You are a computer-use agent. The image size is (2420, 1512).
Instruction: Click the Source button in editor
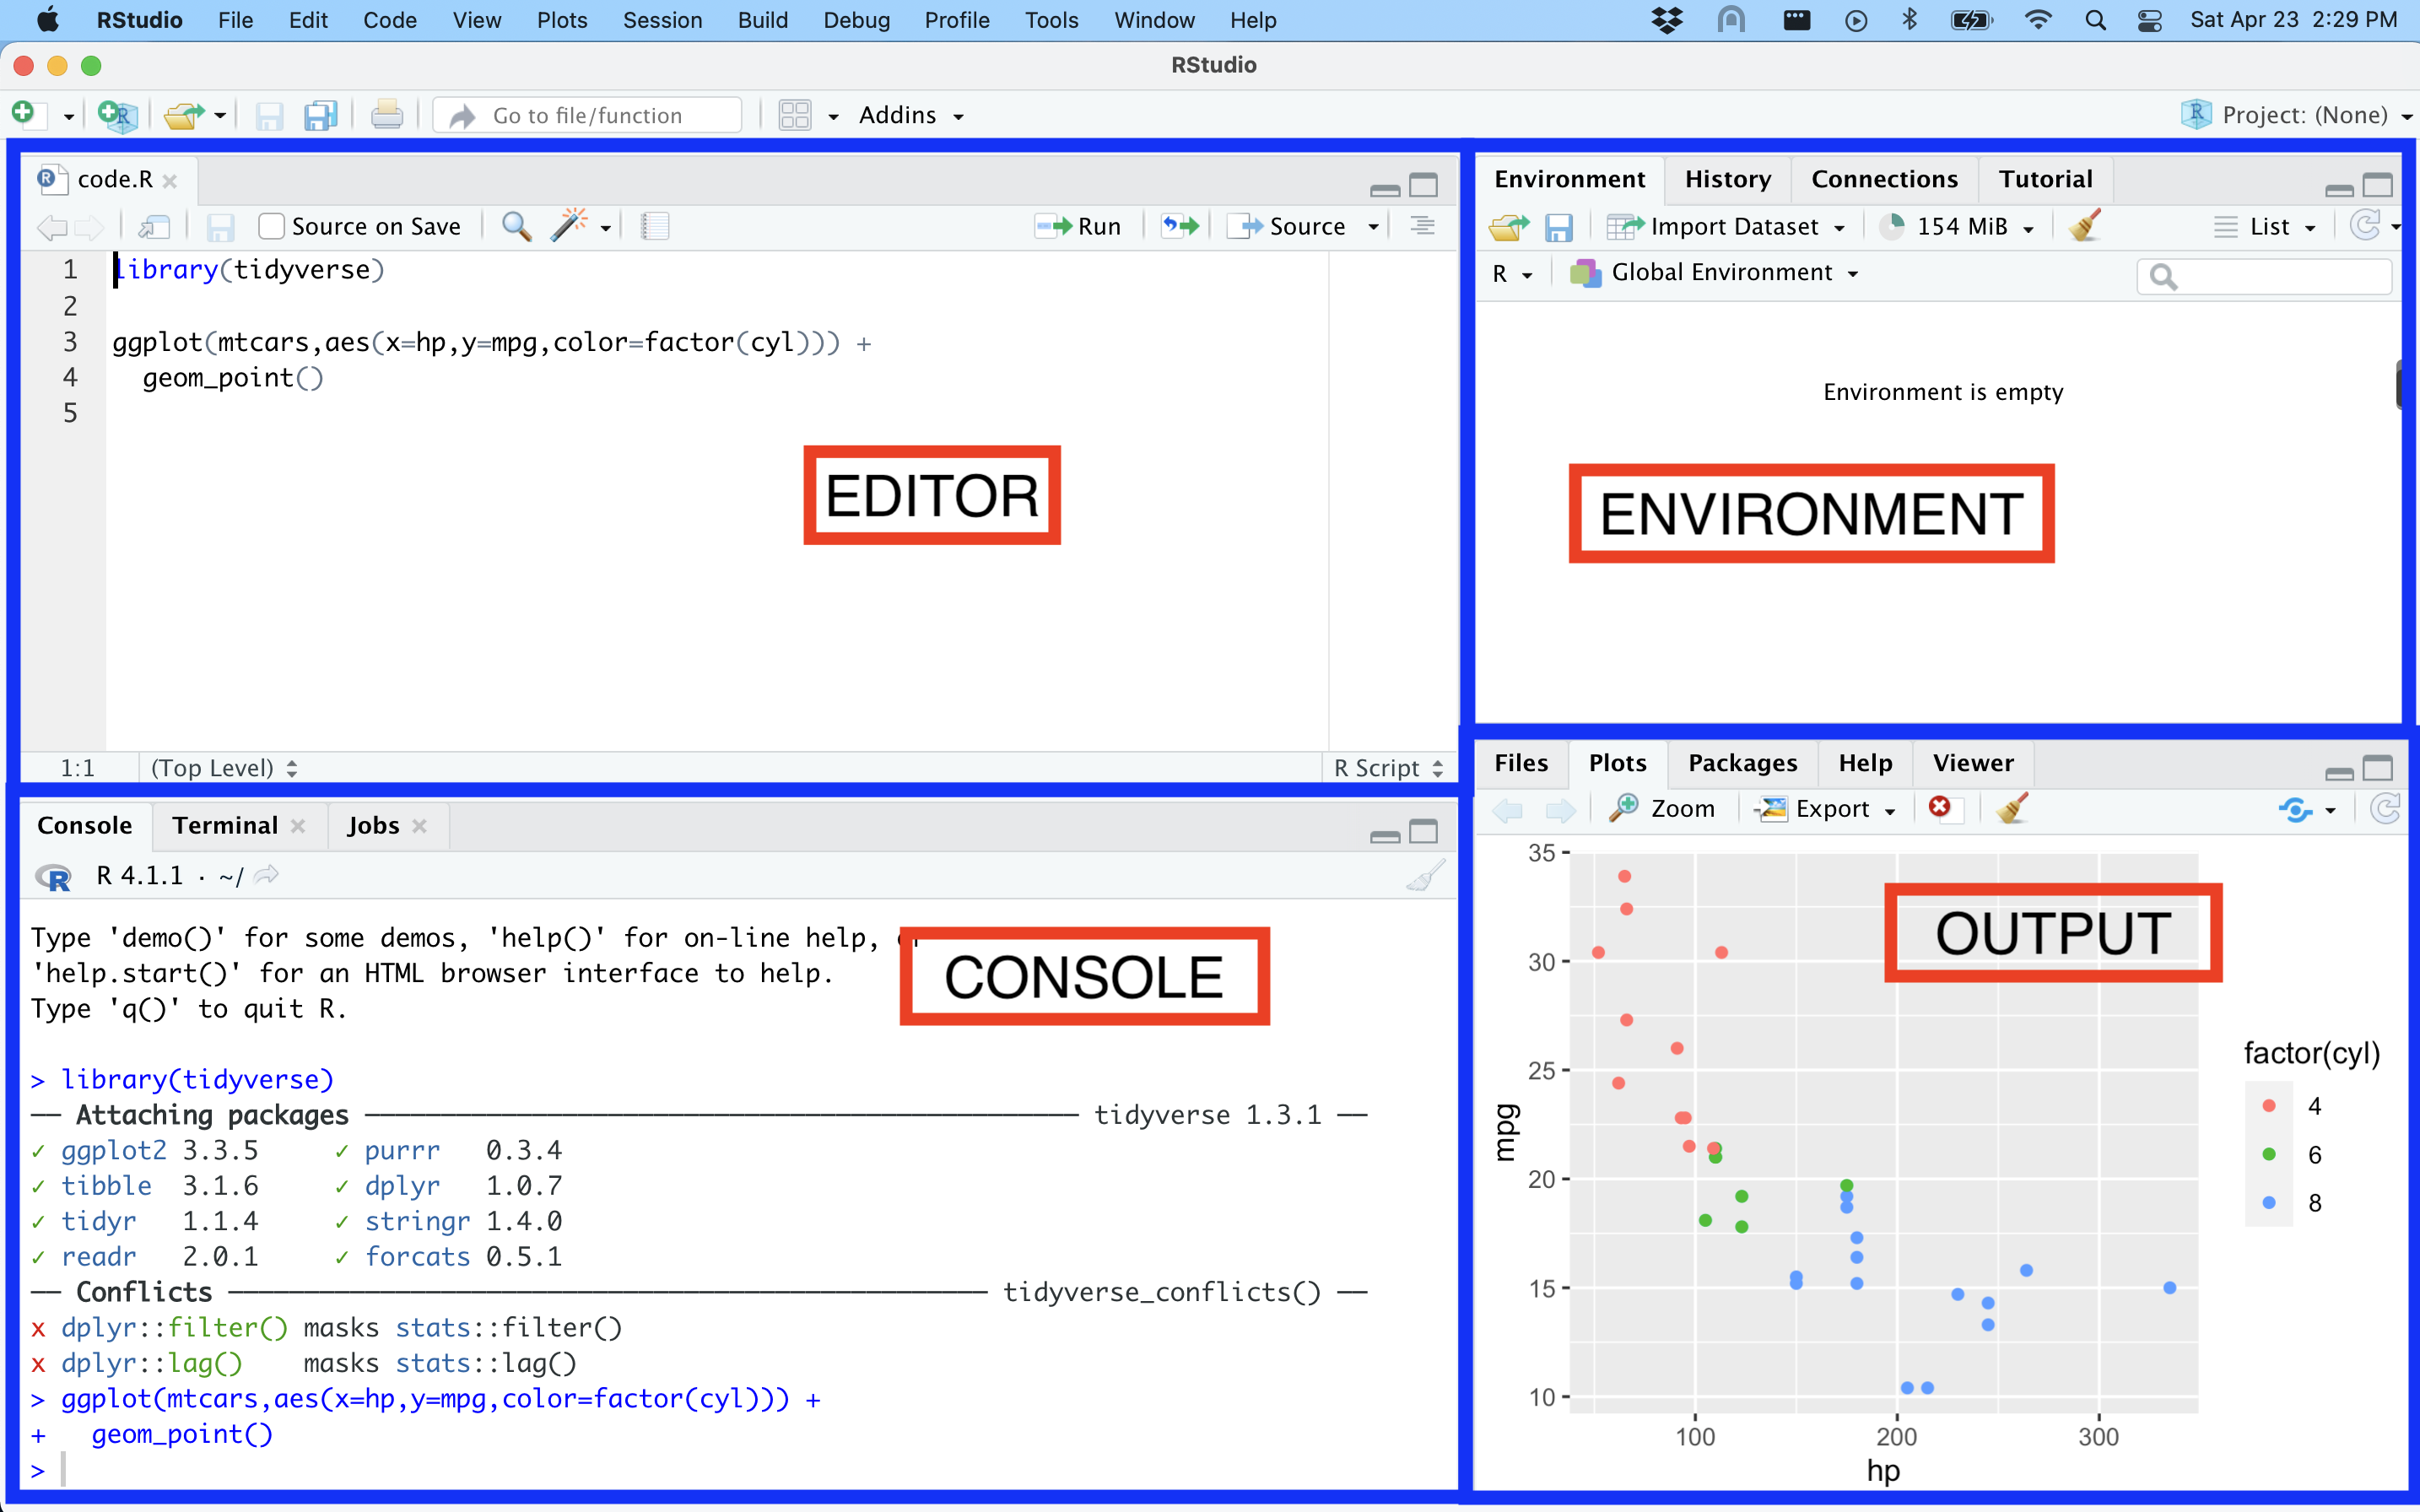click(x=1288, y=227)
